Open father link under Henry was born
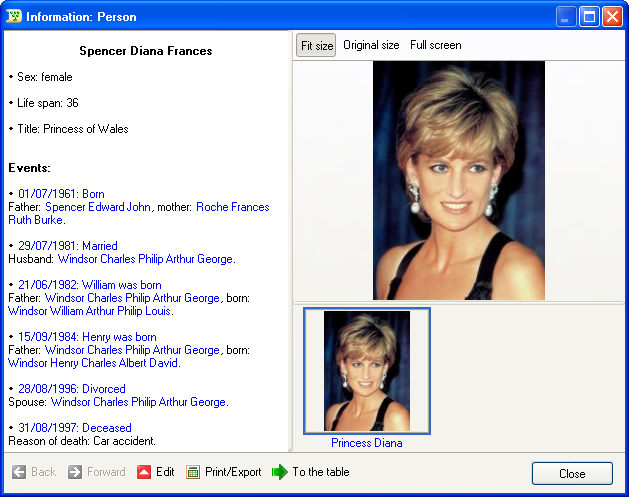The height and width of the screenshot is (497, 629). (132, 350)
